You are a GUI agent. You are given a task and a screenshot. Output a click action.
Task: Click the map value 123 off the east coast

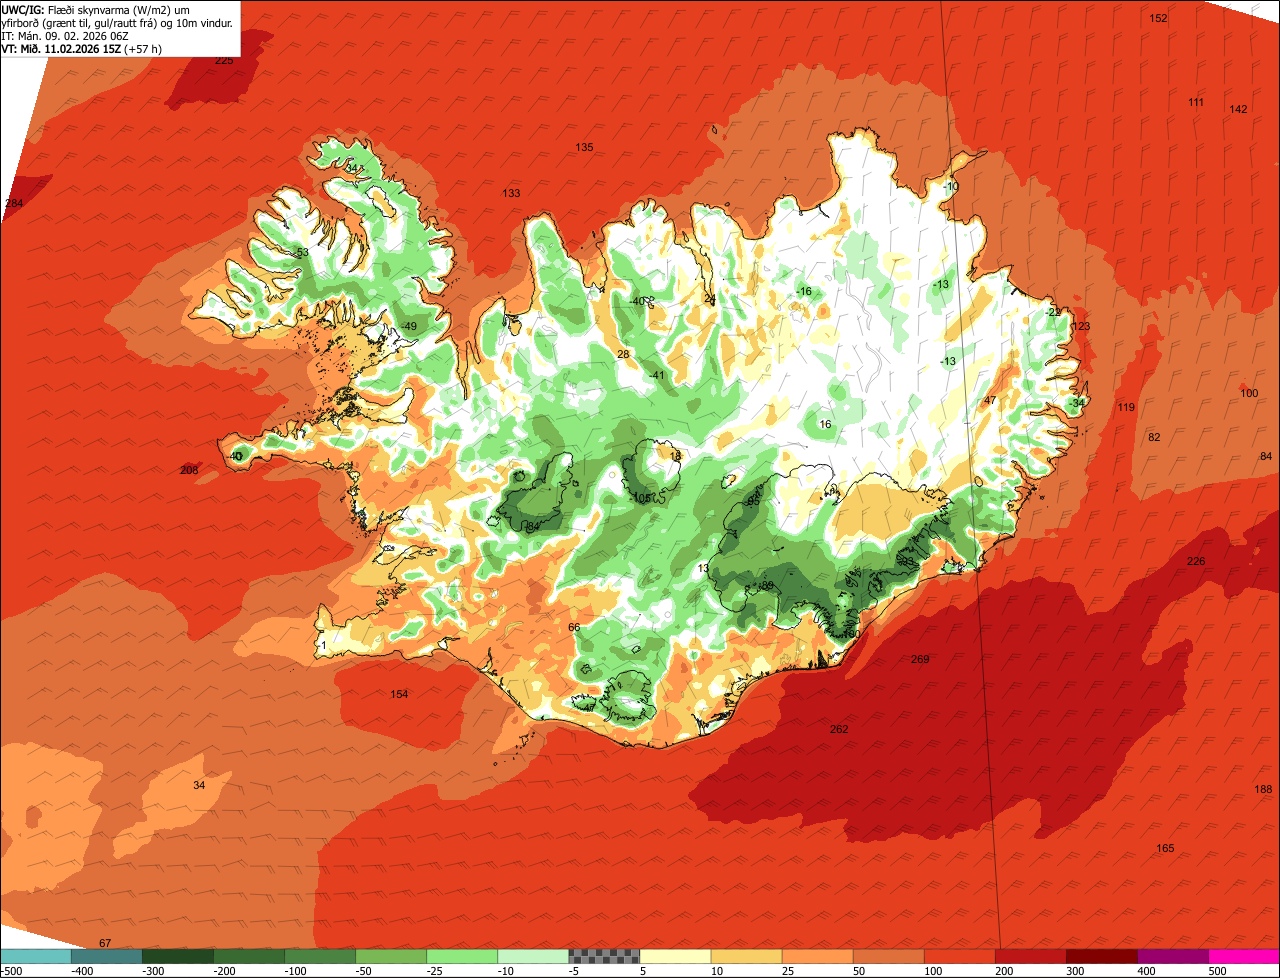click(x=1081, y=327)
